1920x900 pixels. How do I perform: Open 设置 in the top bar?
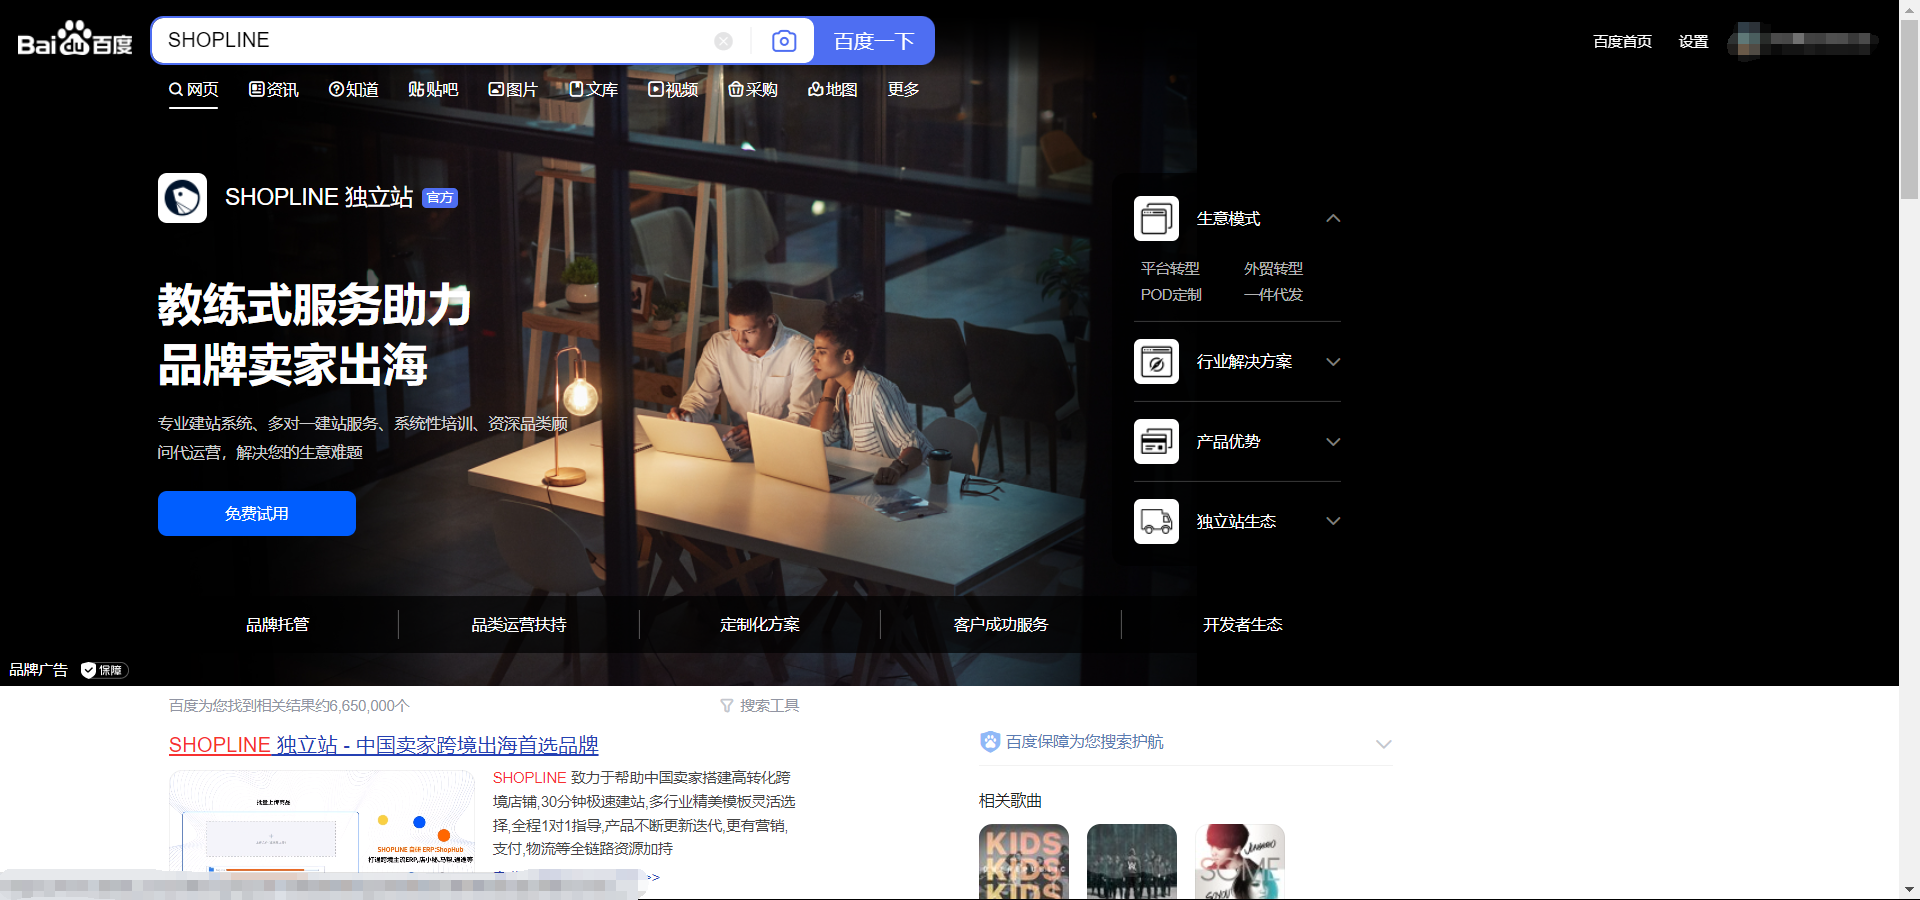click(1693, 41)
